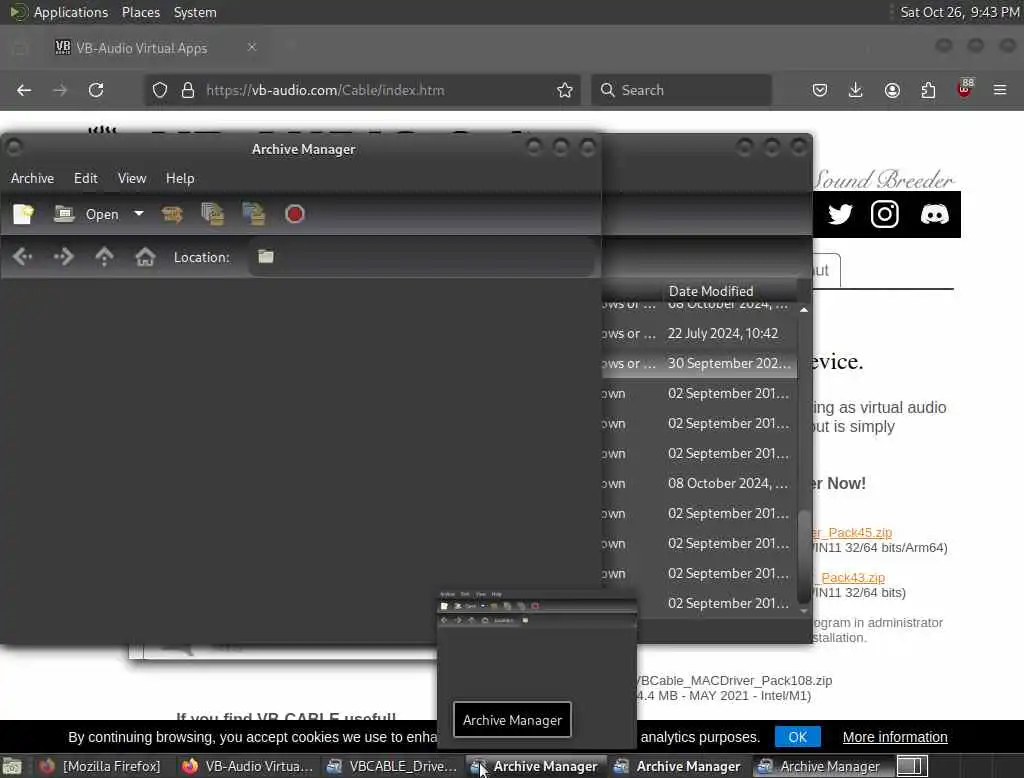Image resolution: width=1024 pixels, height=778 pixels.
Task: Click the workspace switcher in the bottom panel
Action: (x=912, y=766)
